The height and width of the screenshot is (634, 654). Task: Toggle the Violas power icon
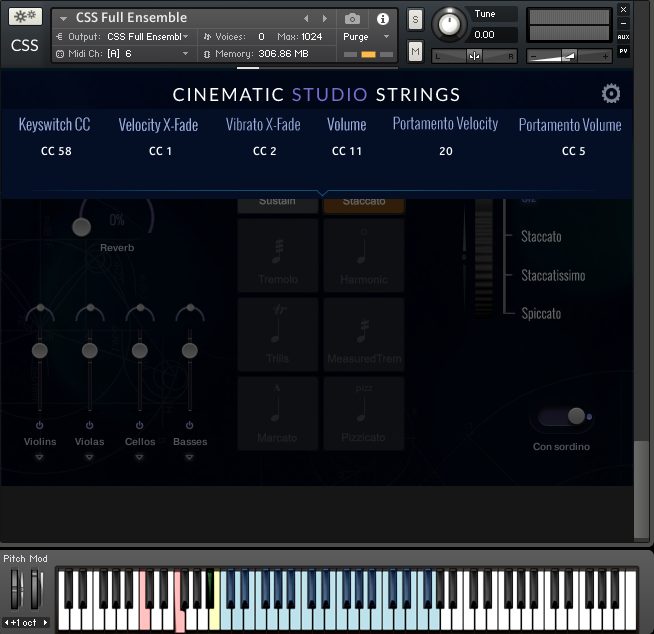[89, 425]
